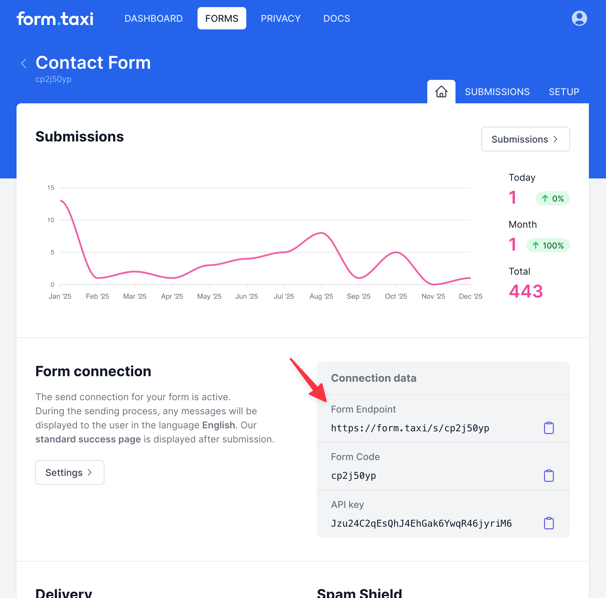Click the back arrow beside Contact Form
606x598 pixels.
click(x=24, y=63)
